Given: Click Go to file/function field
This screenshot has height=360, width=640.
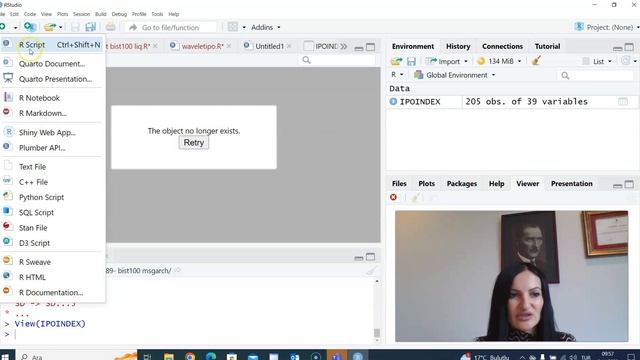Looking at the screenshot, I should click(171, 27).
